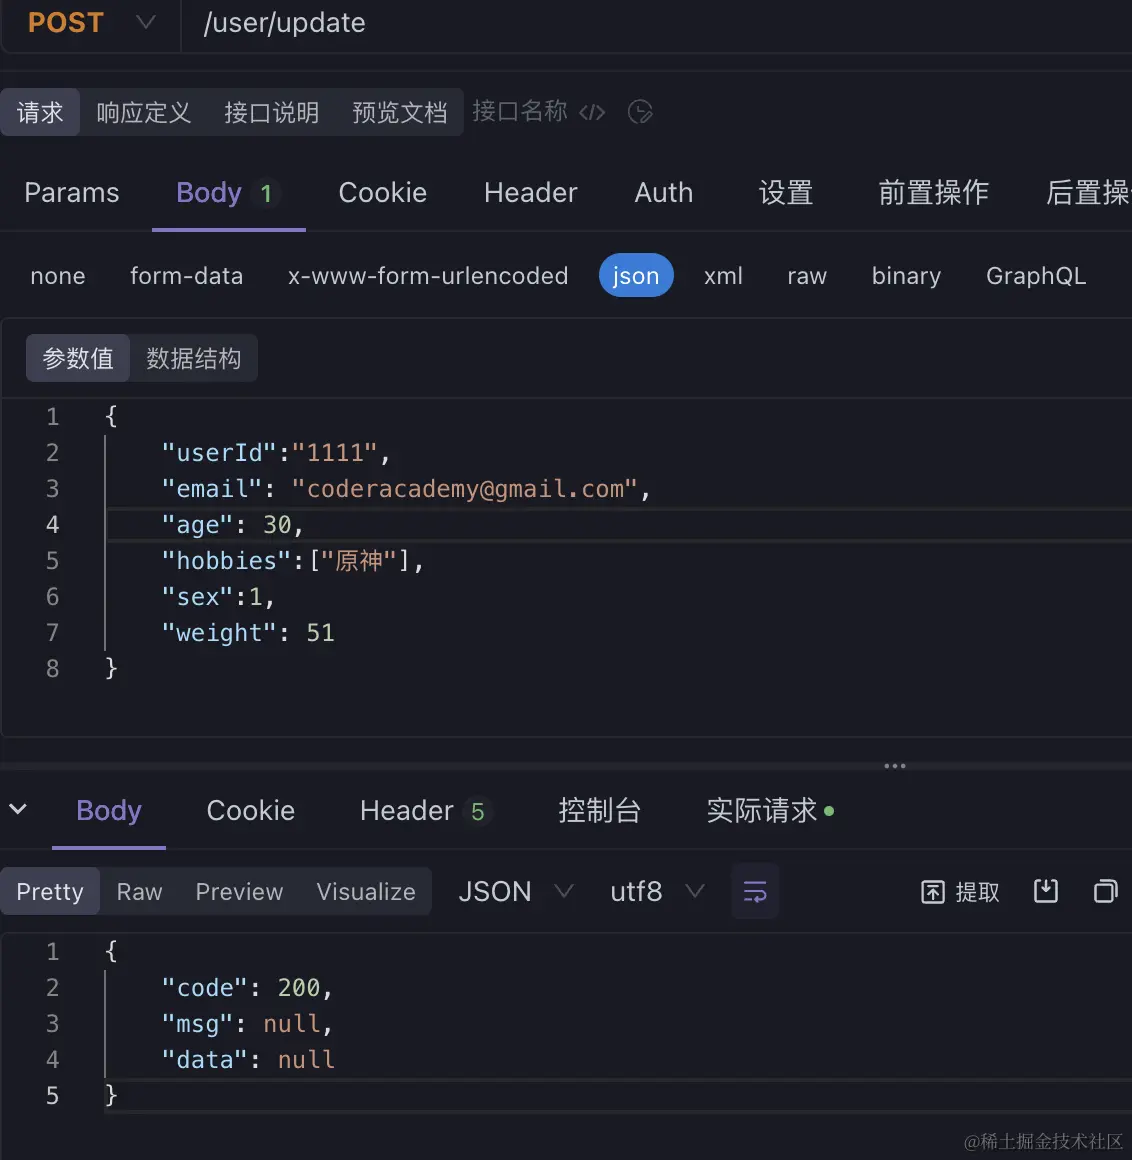Switch to the request Header tab
Viewport: 1132px width, 1160px height.
pyautogui.click(x=530, y=193)
